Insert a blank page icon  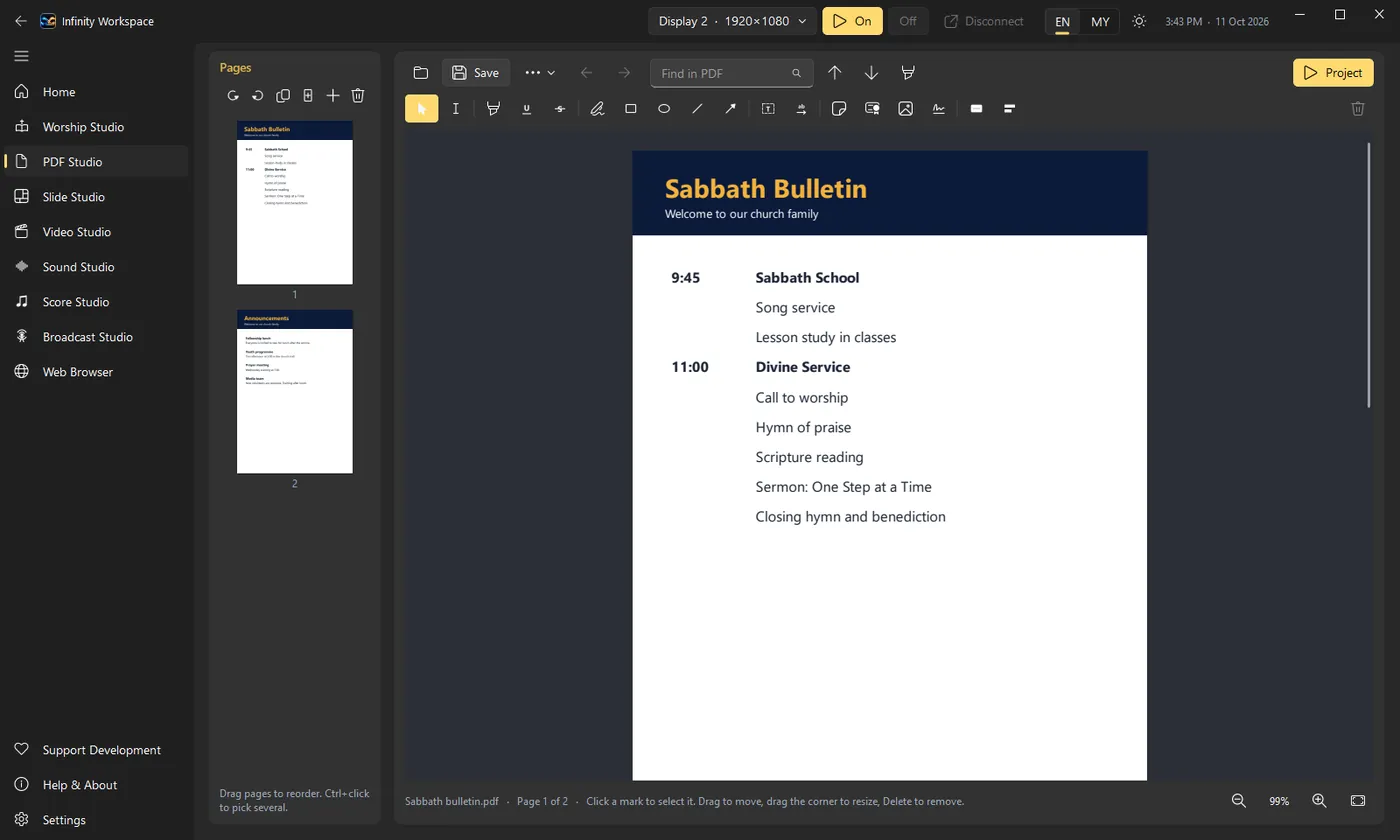click(x=308, y=96)
